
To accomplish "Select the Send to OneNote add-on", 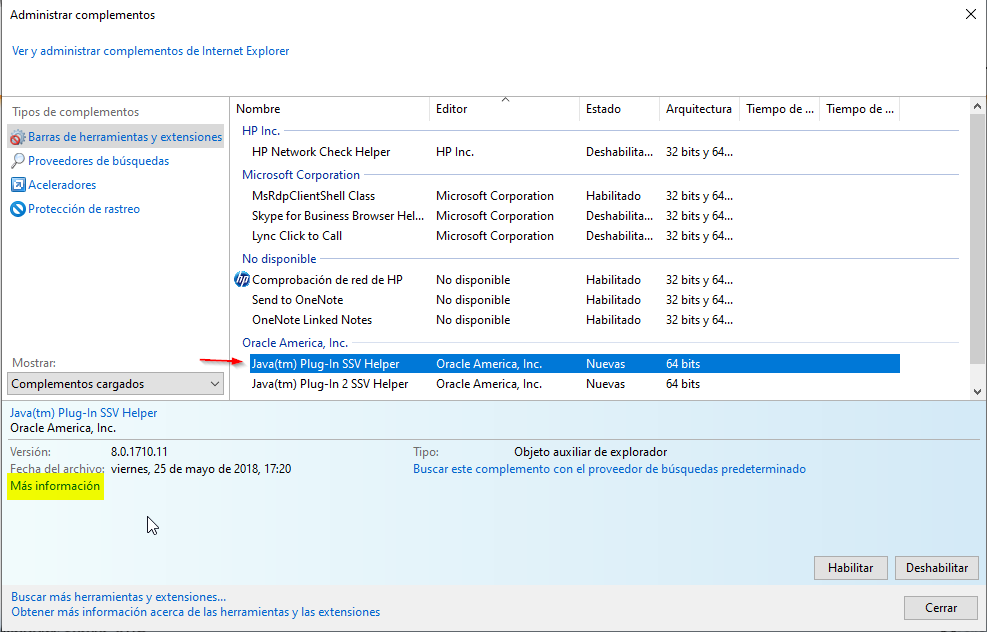I will point(298,300).
